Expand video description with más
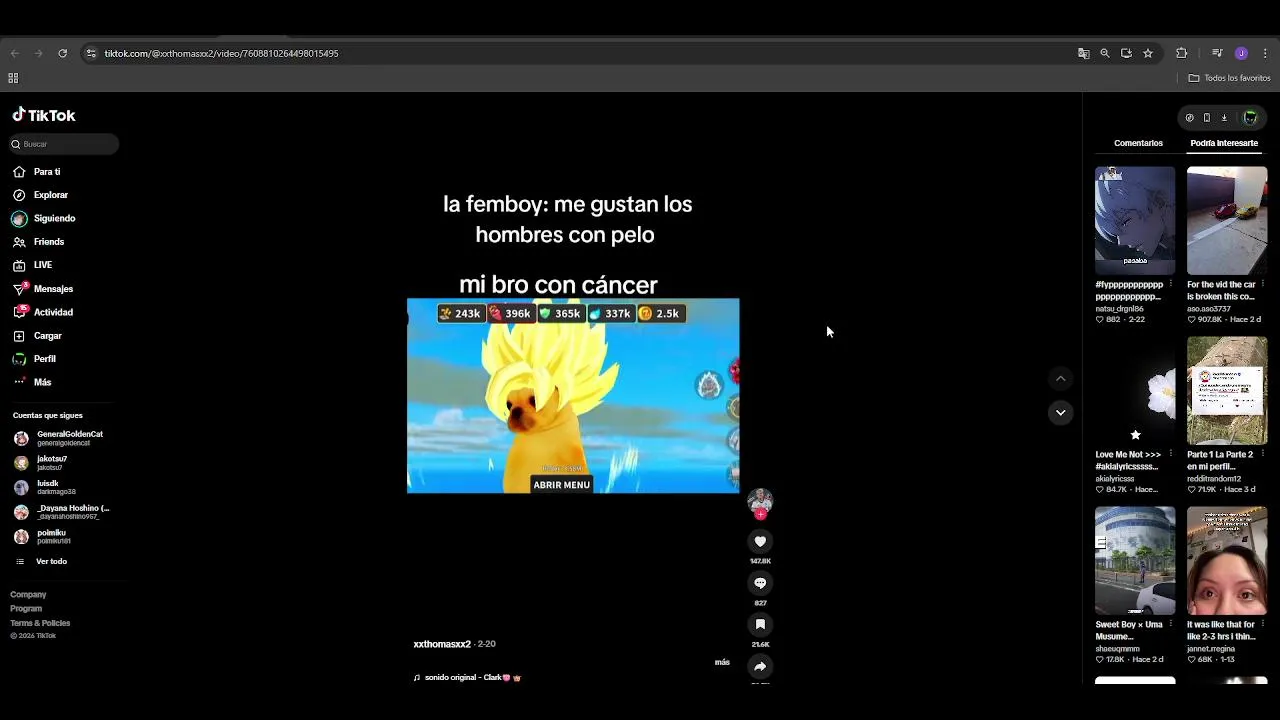Screen dimensions: 1280x720 [722, 662]
